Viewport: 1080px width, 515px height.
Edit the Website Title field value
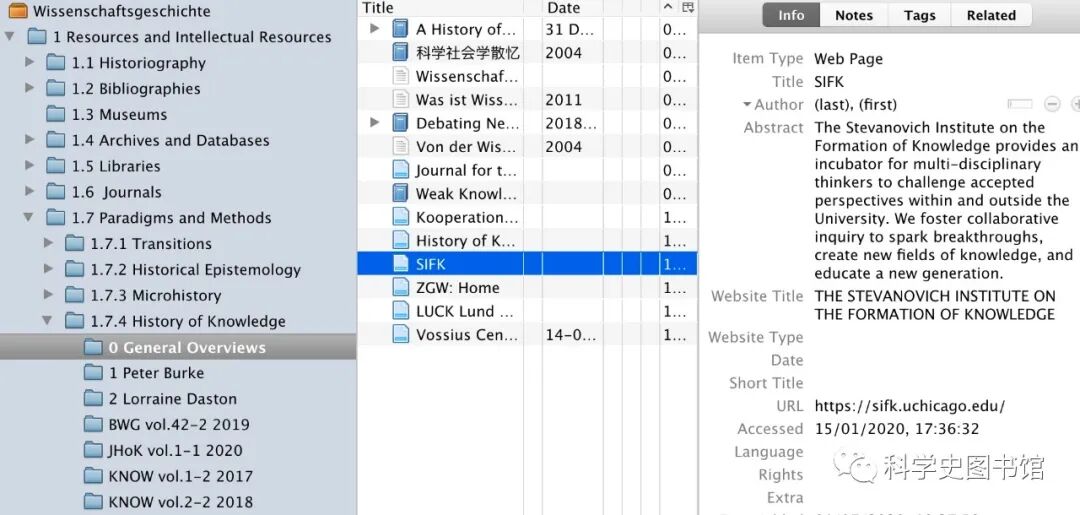pyautogui.click(x=935, y=305)
